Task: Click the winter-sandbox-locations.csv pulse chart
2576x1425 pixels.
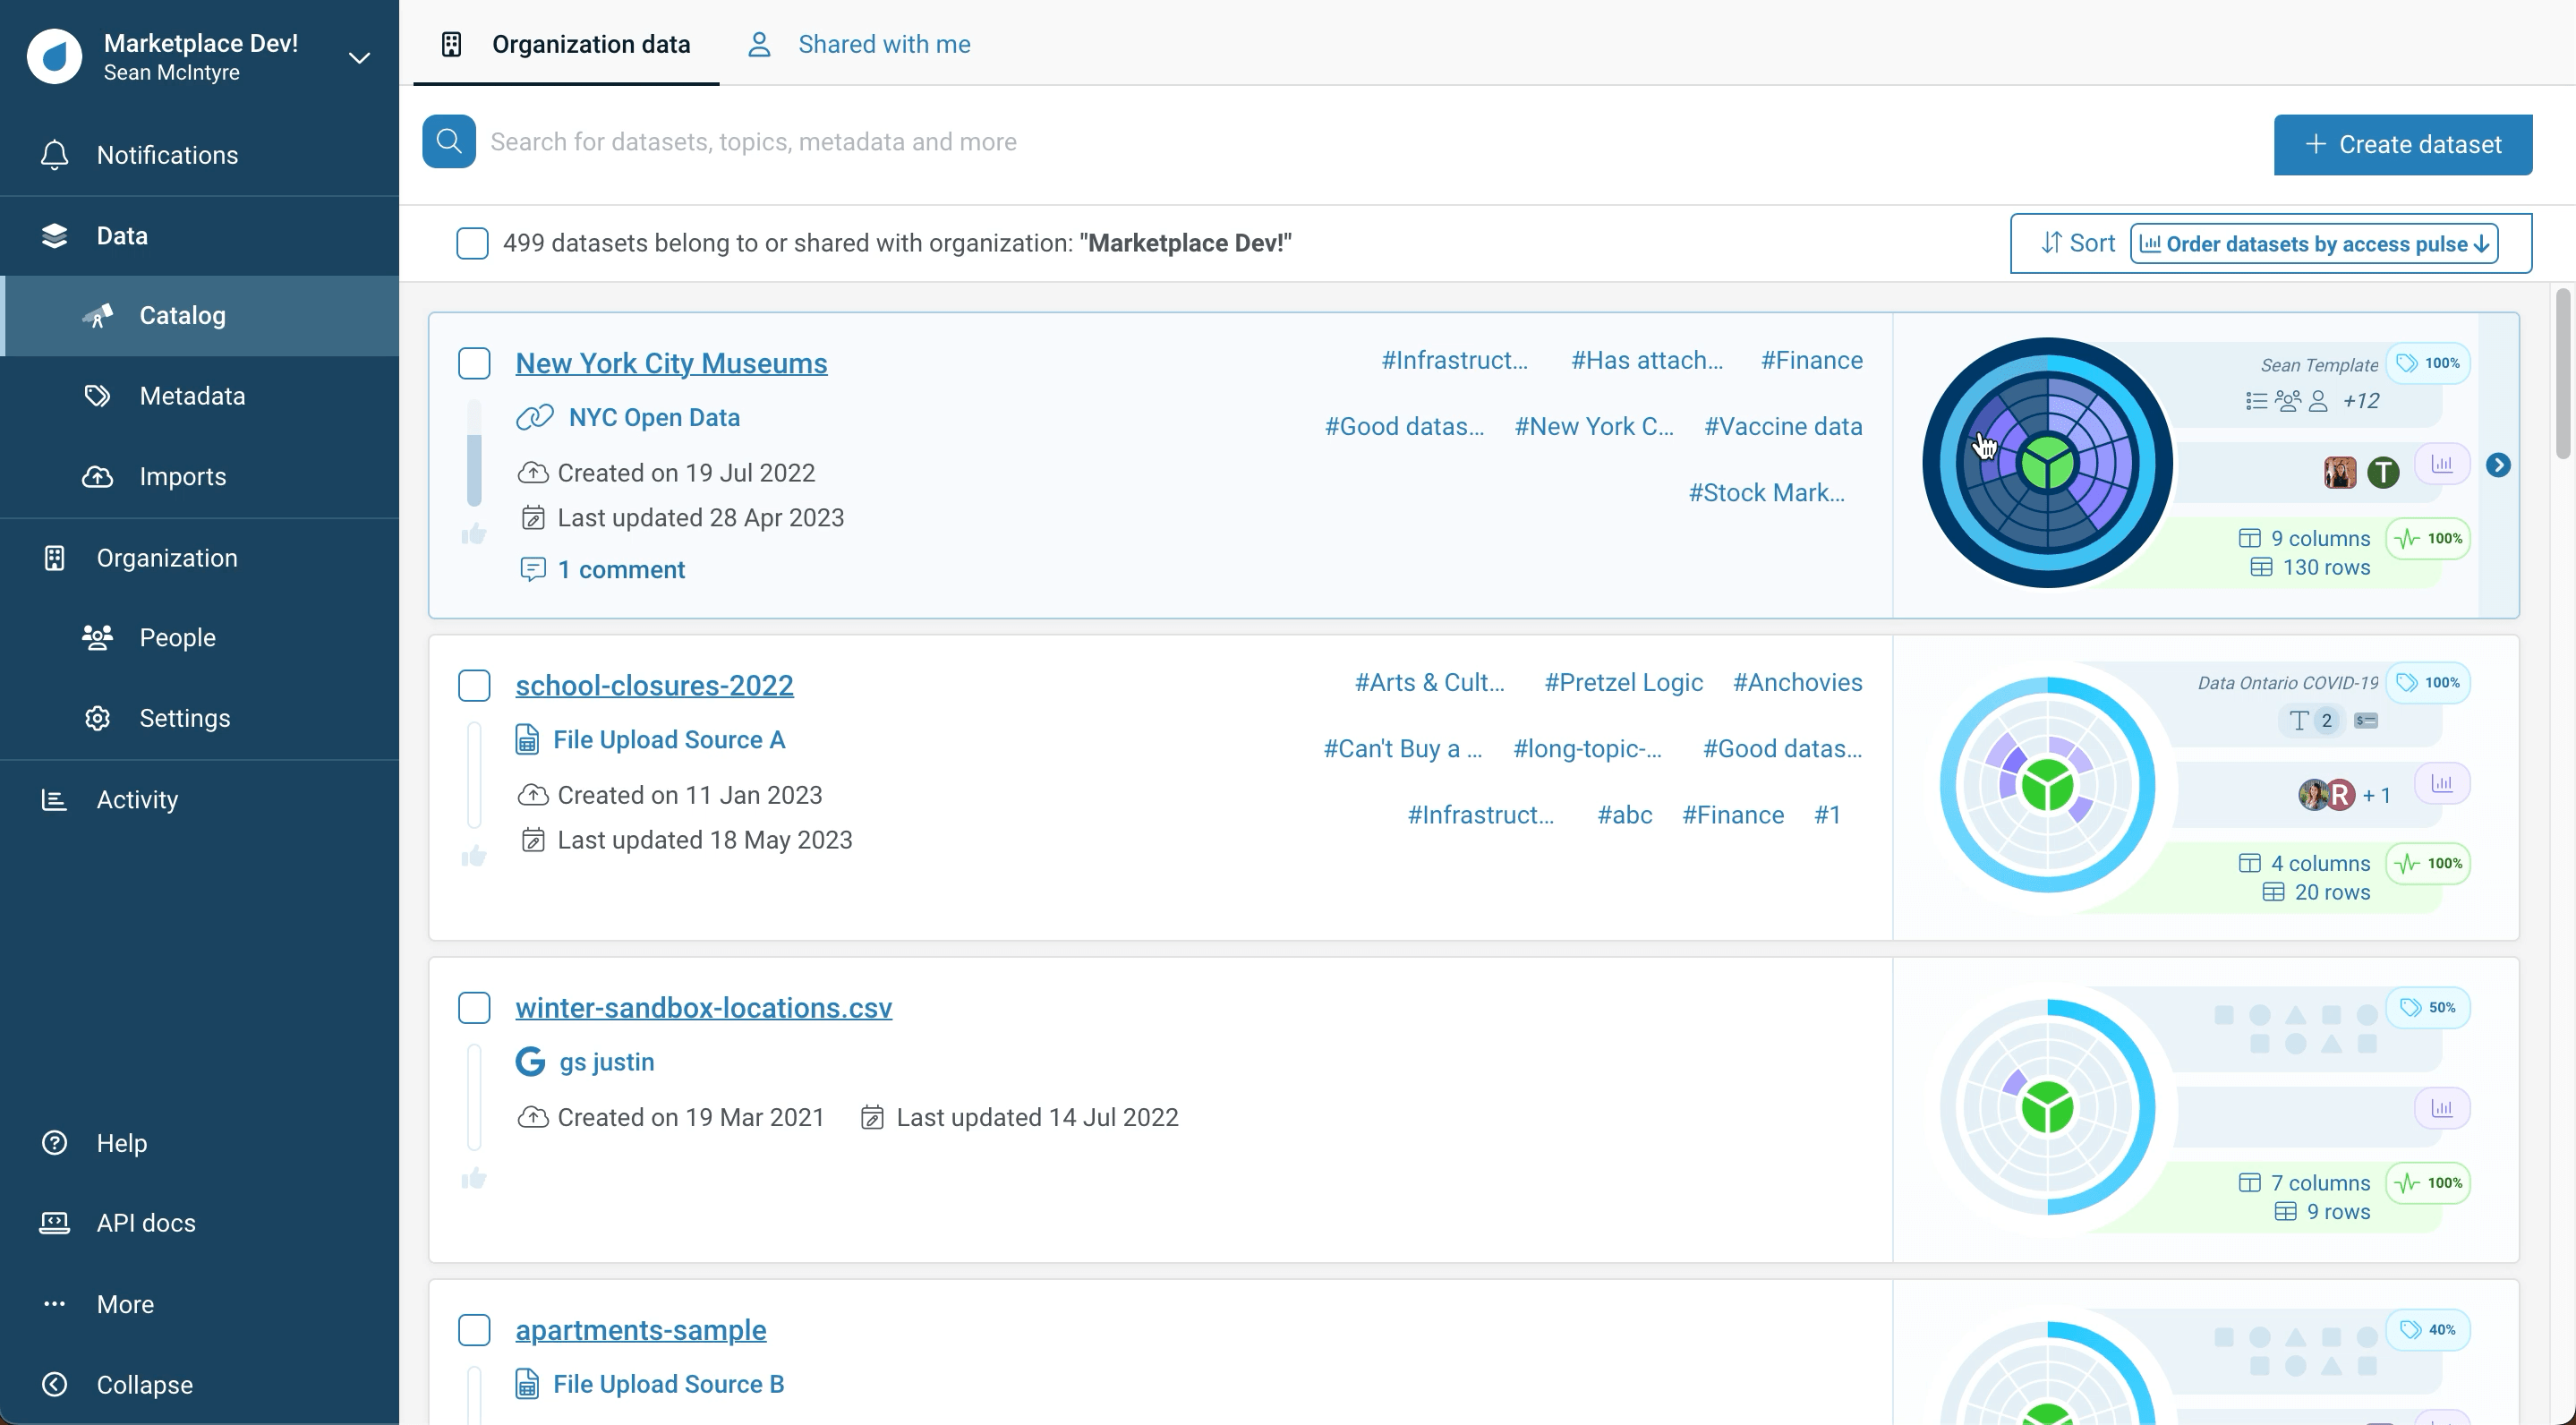Action: tap(2047, 1107)
